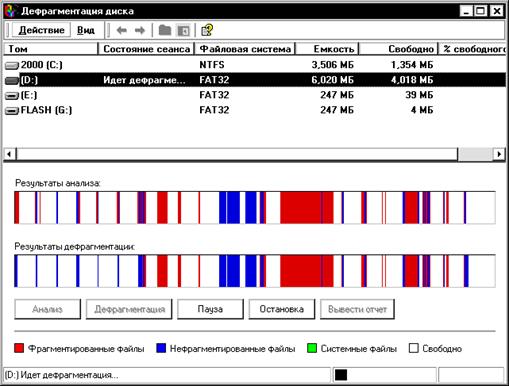The height and width of the screenshot is (386, 509).
Task: Click the Forward arrow toolbar icon
Action: click(x=140, y=31)
